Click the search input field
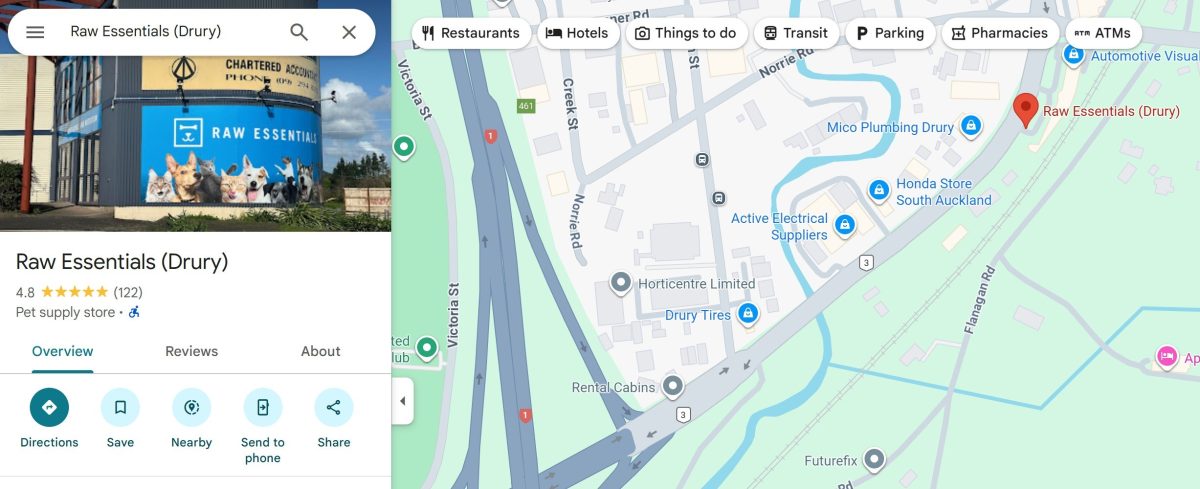The width and height of the screenshot is (1200, 489). [170, 32]
